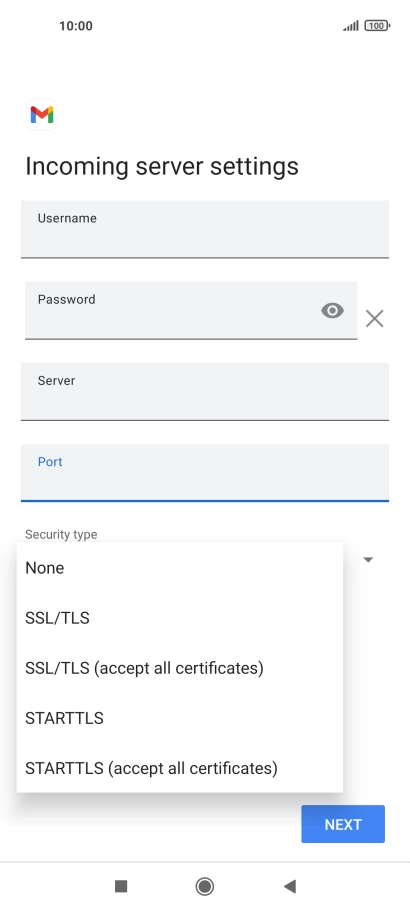The image size is (410, 911).
Task: Open recent apps with square button
Action: pos(121,886)
